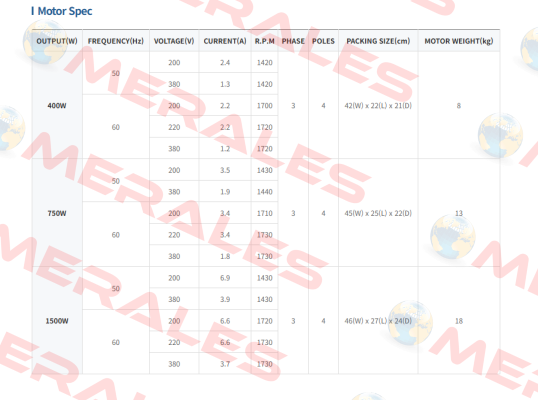Viewport: 538px width, 400px height.
Task: Click the 6.9 current value cell
Action: (x=225, y=278)
